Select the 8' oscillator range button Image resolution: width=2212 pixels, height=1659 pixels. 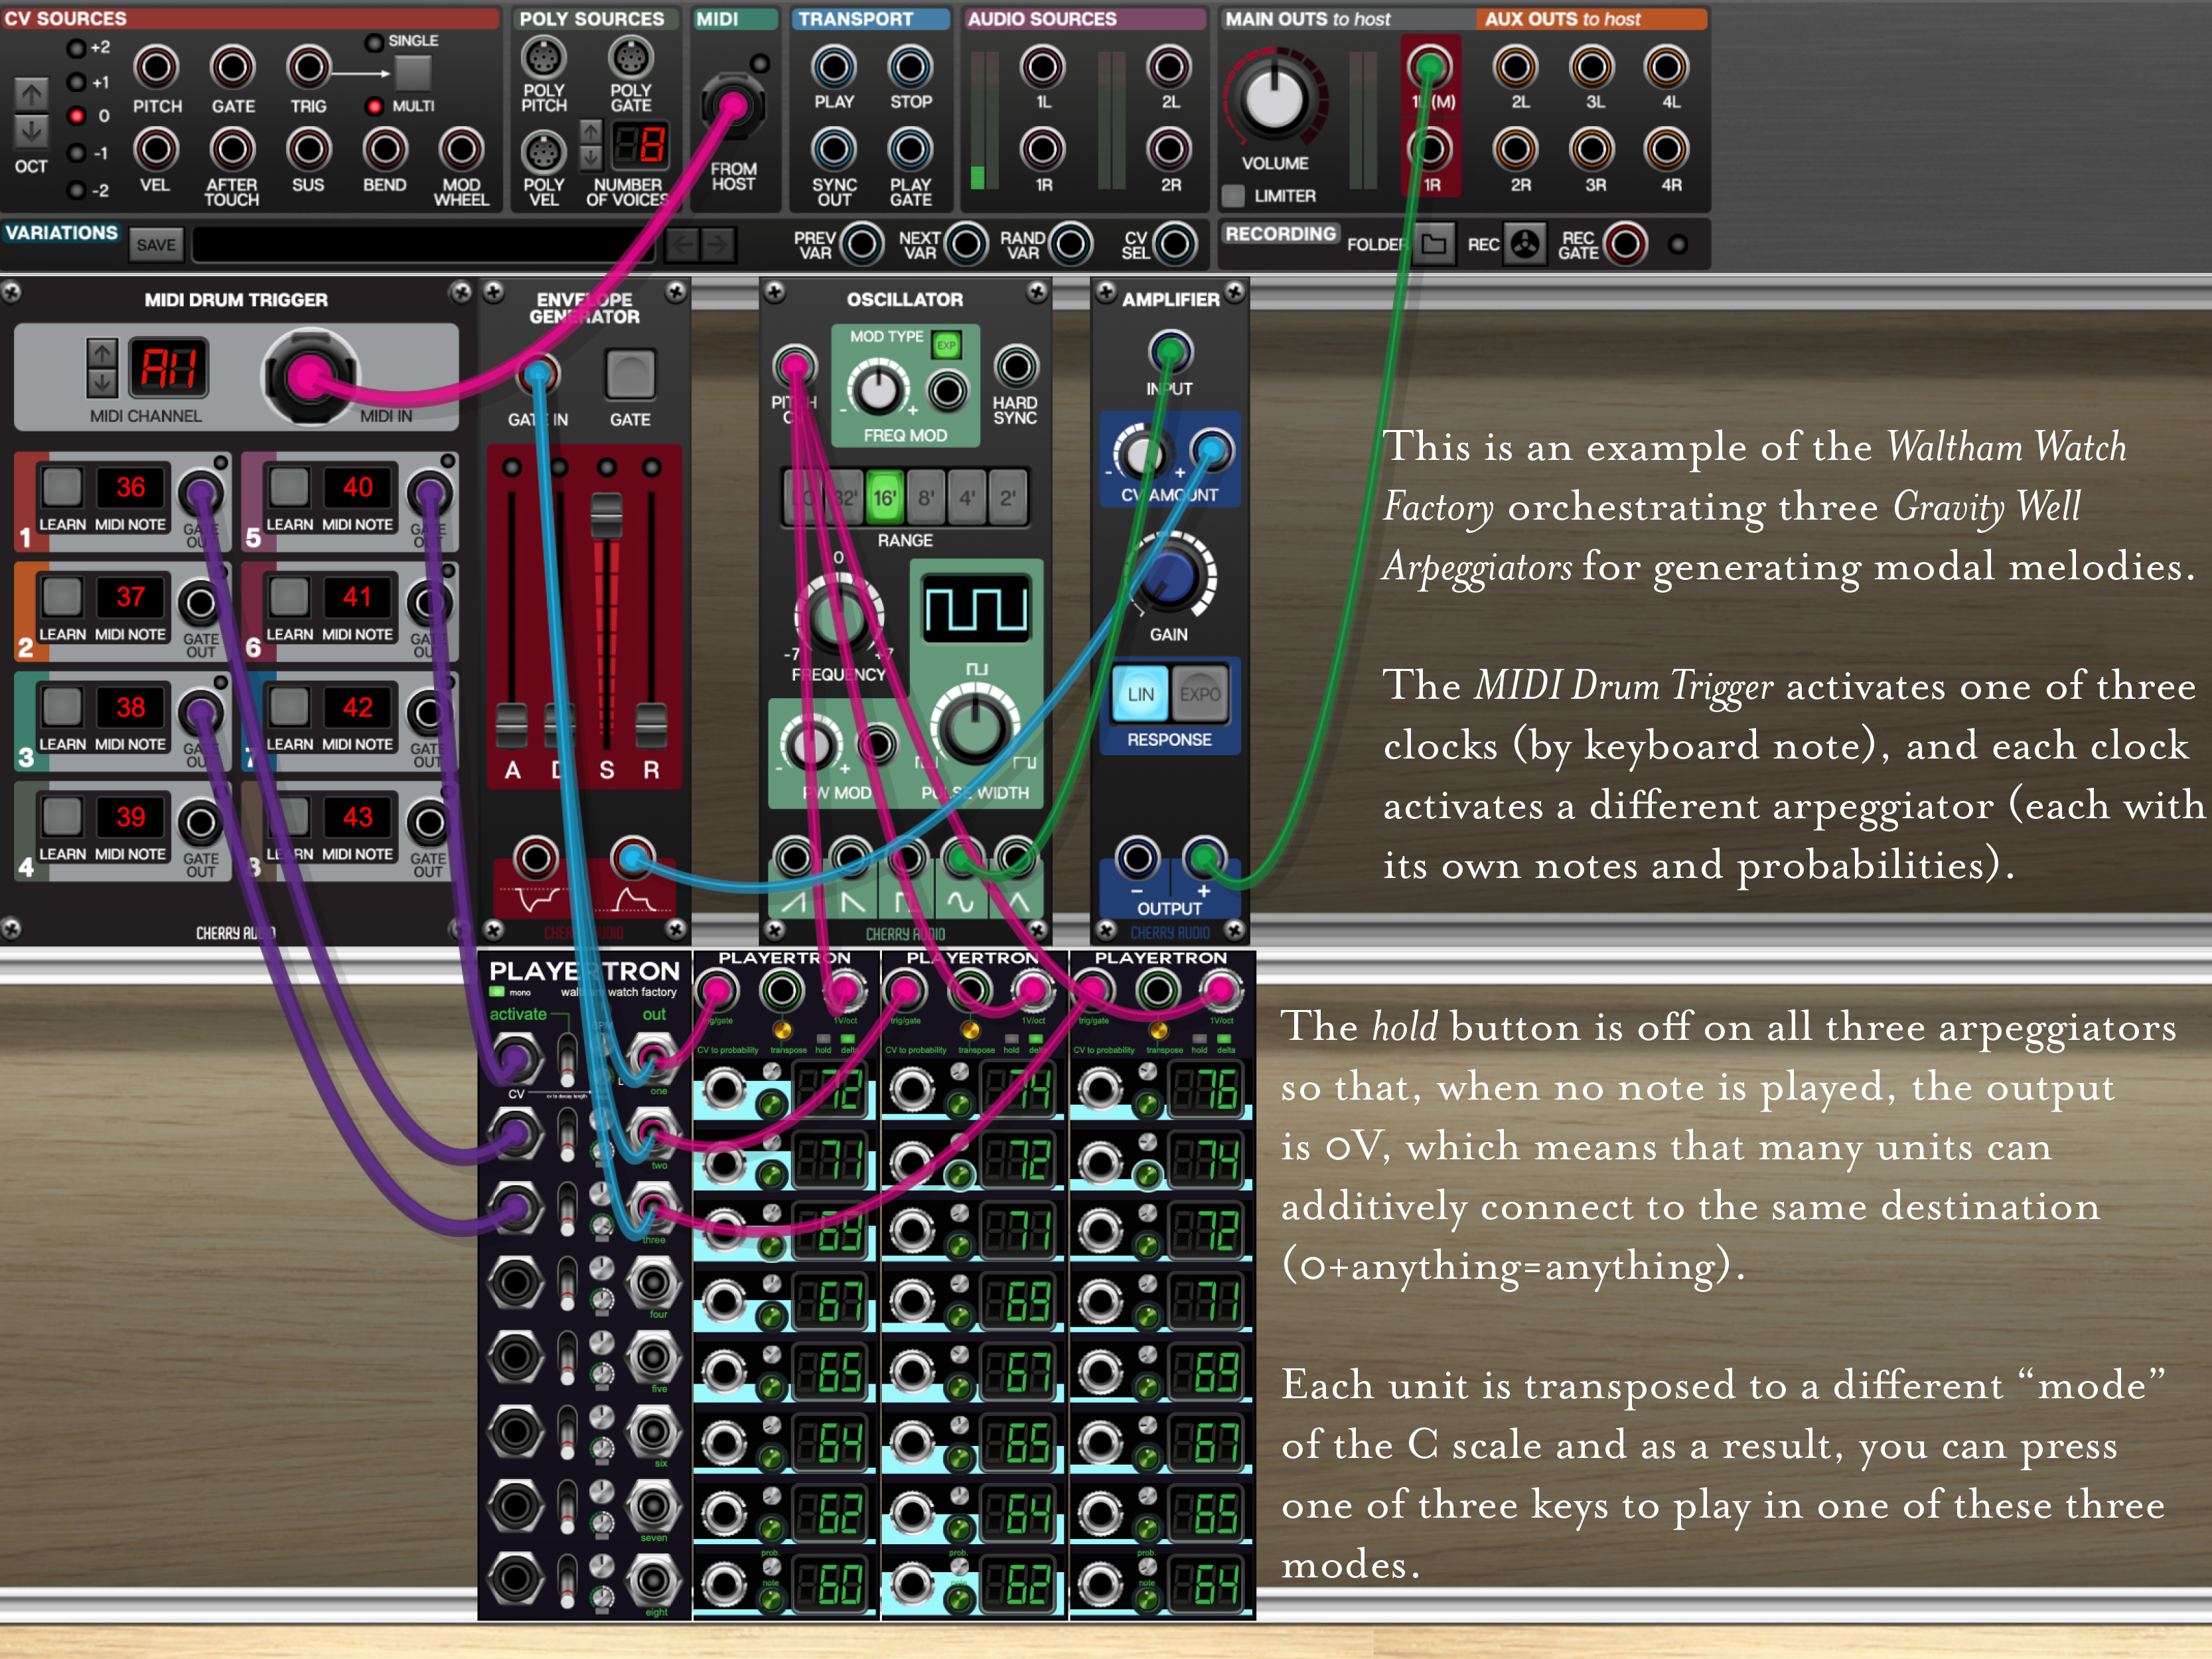pos(926,497)
